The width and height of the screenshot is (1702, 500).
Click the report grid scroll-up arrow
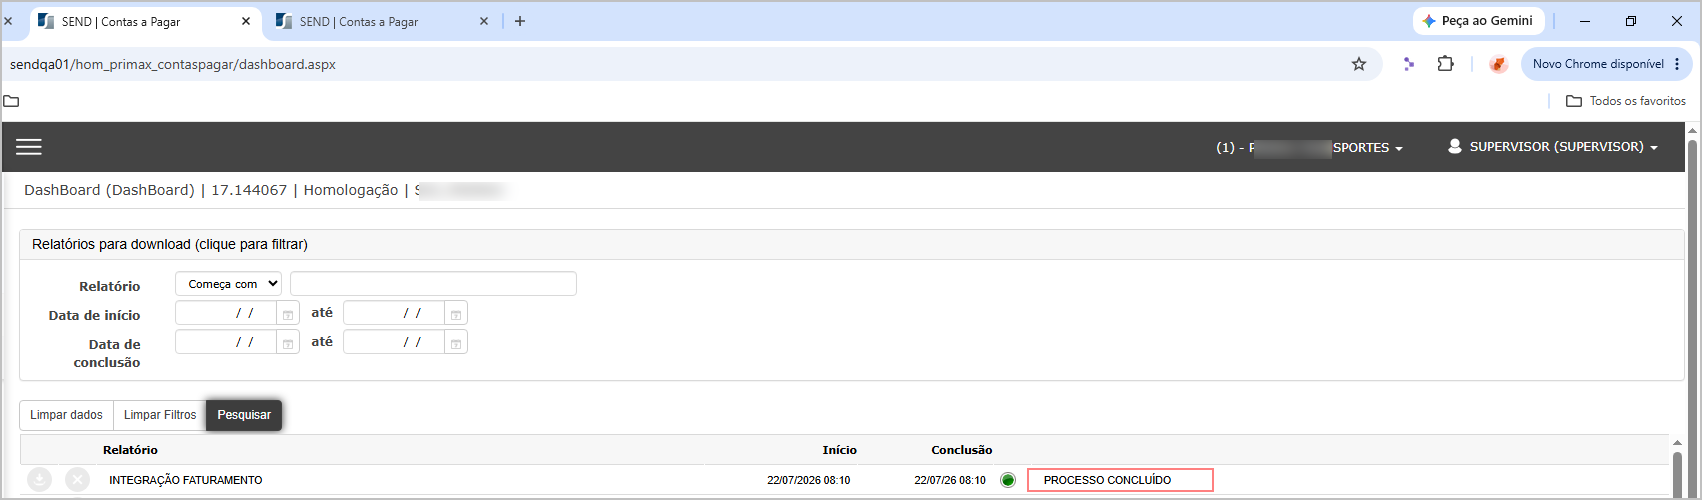[x=1678, y=443]
